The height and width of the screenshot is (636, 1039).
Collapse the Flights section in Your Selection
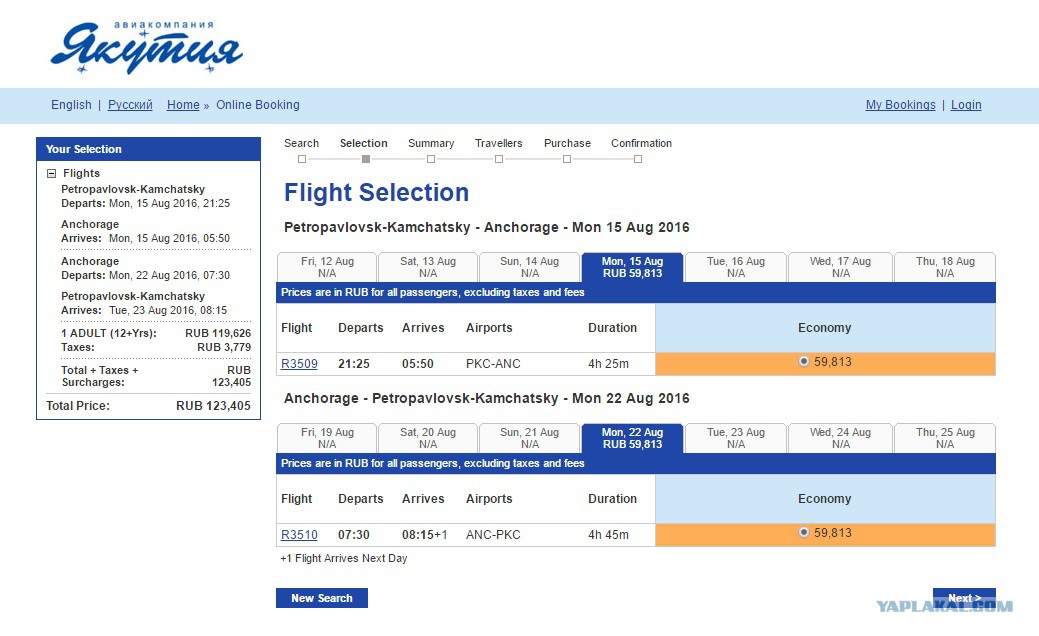(x=51, y=174)
